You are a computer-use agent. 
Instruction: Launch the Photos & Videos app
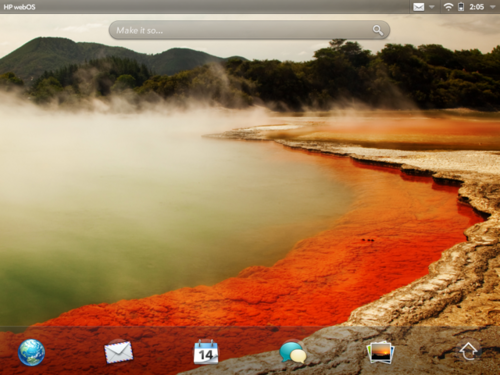point(380,352)
